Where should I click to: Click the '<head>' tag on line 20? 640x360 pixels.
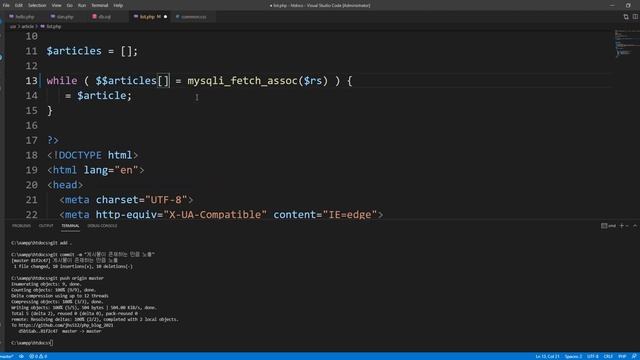tap(65, 185)
